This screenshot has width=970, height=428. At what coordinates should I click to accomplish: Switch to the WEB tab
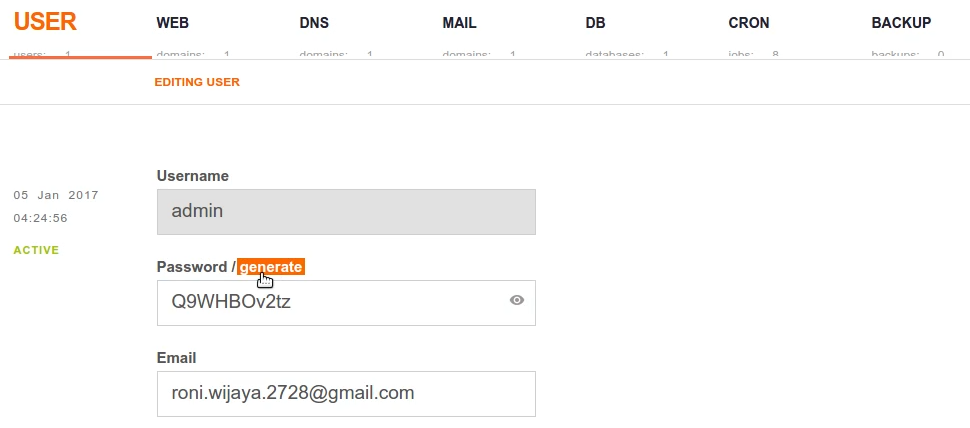[173, 22]
